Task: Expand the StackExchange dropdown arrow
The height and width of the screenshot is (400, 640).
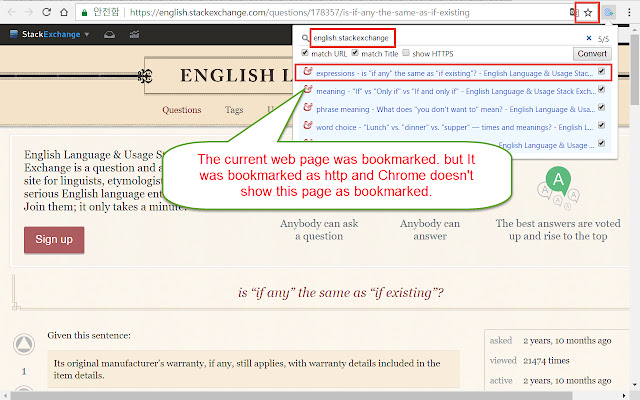Action: pos(87,35)
